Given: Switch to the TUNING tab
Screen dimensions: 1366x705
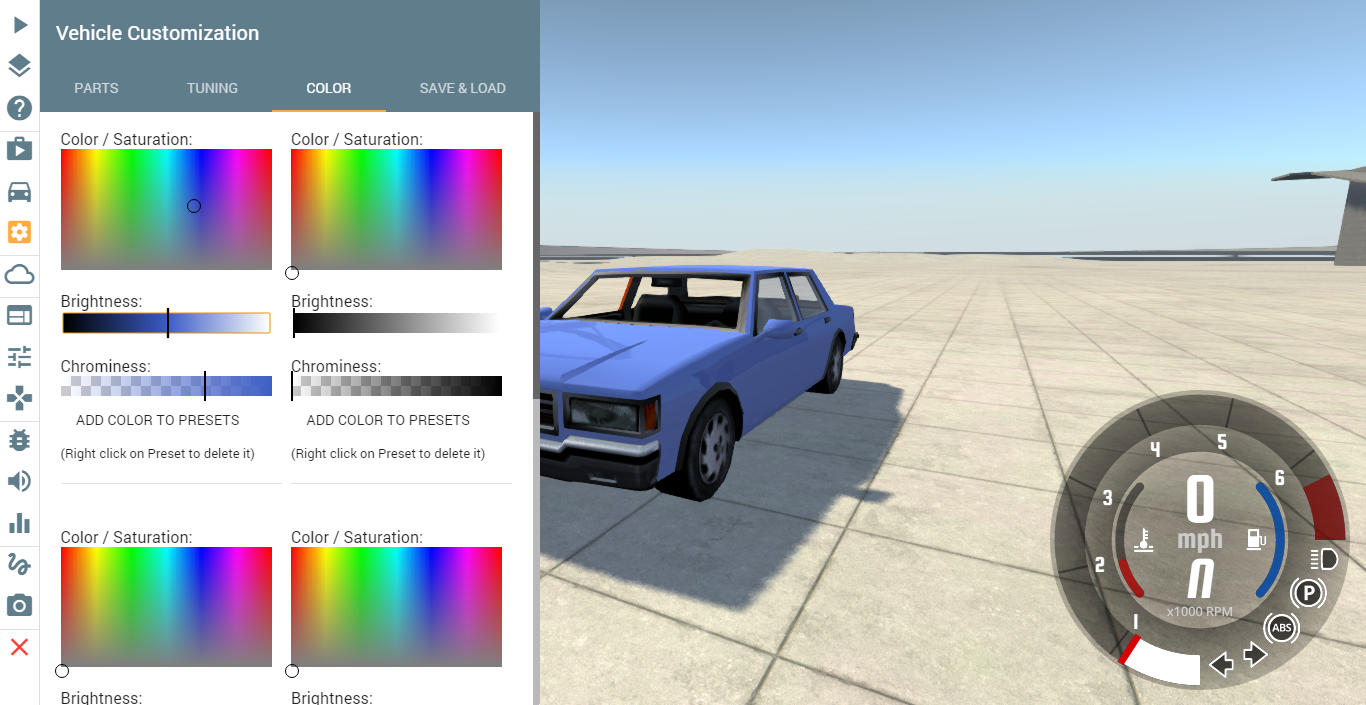Looking at the screenshot, I should 212,88.
